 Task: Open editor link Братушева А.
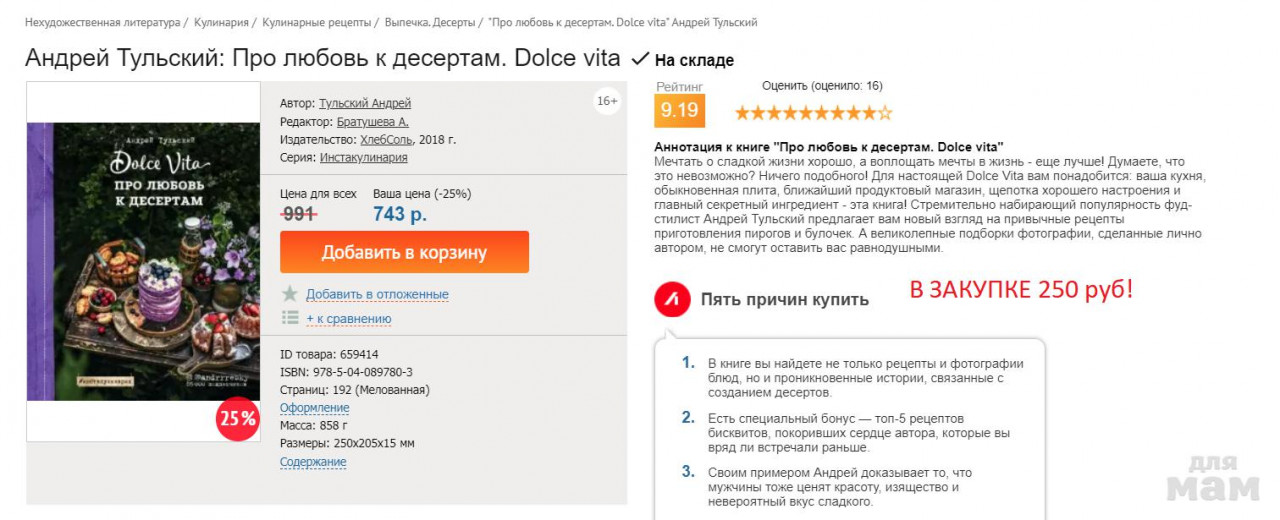pyautogui.click(x=373, y=121)
